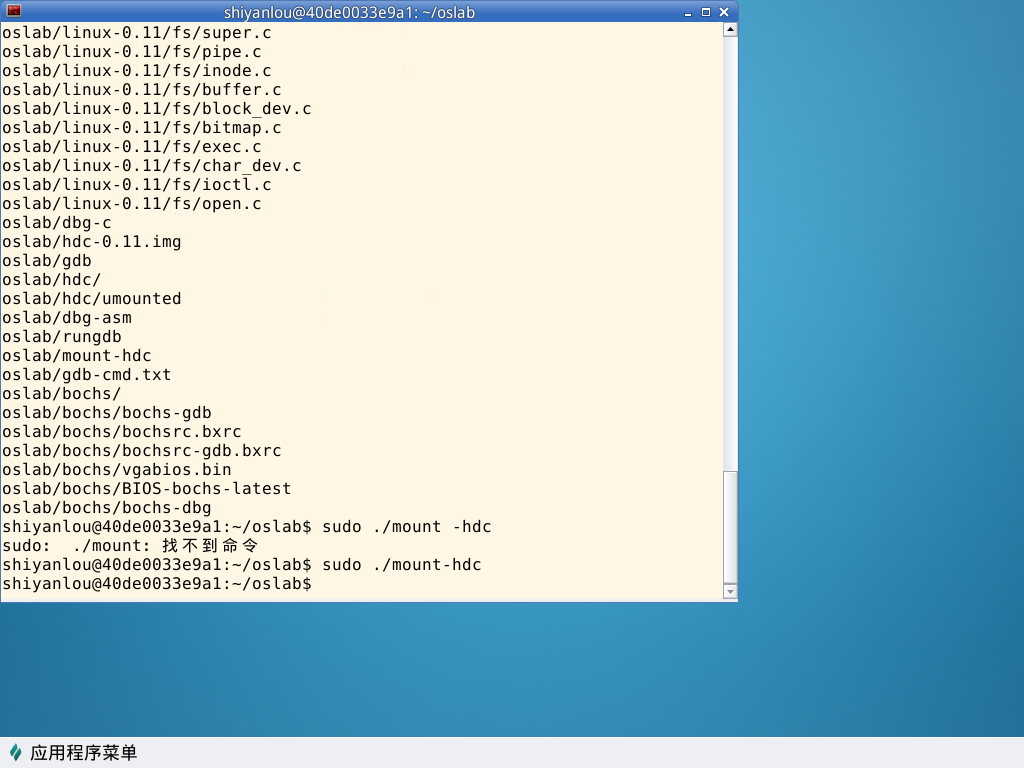The width and height of the screenshot is (1024, 768).
Task: Minimize the terminal window
Action: pos(690,11)
